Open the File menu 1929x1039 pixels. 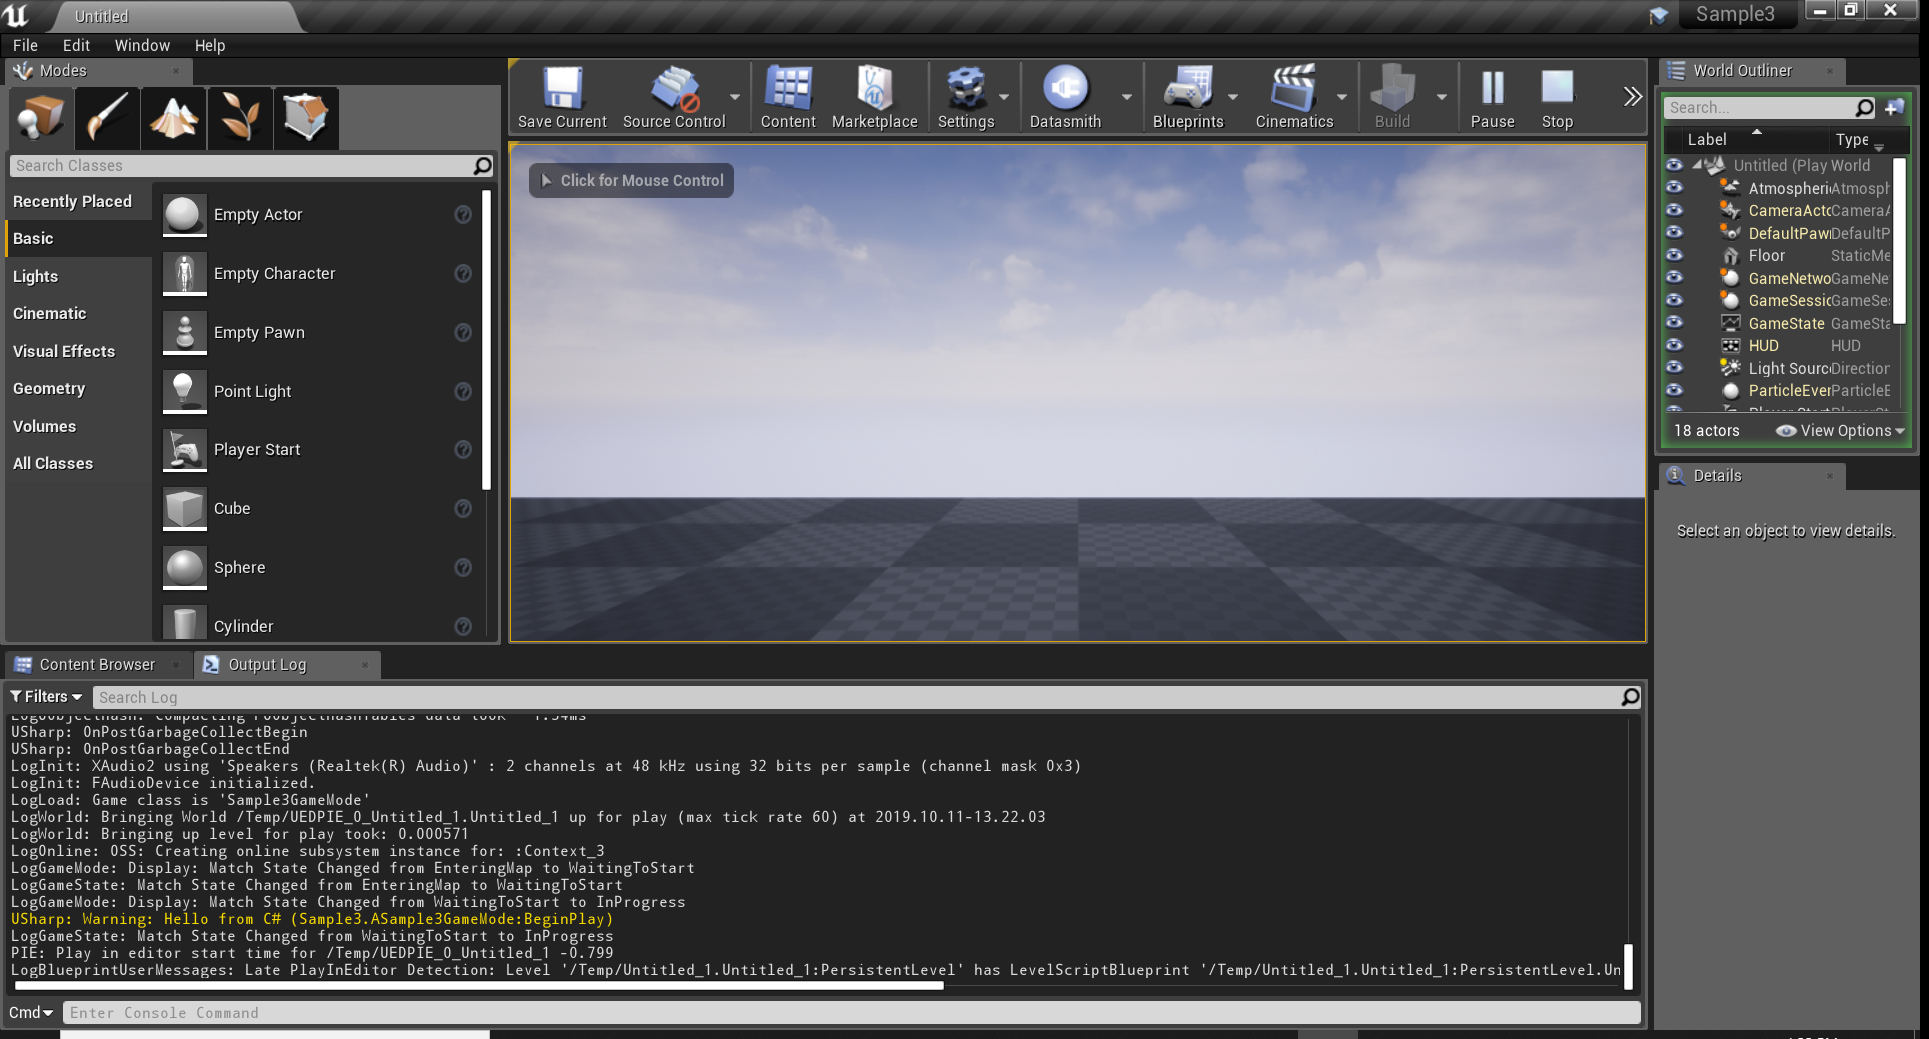(25, 45)
